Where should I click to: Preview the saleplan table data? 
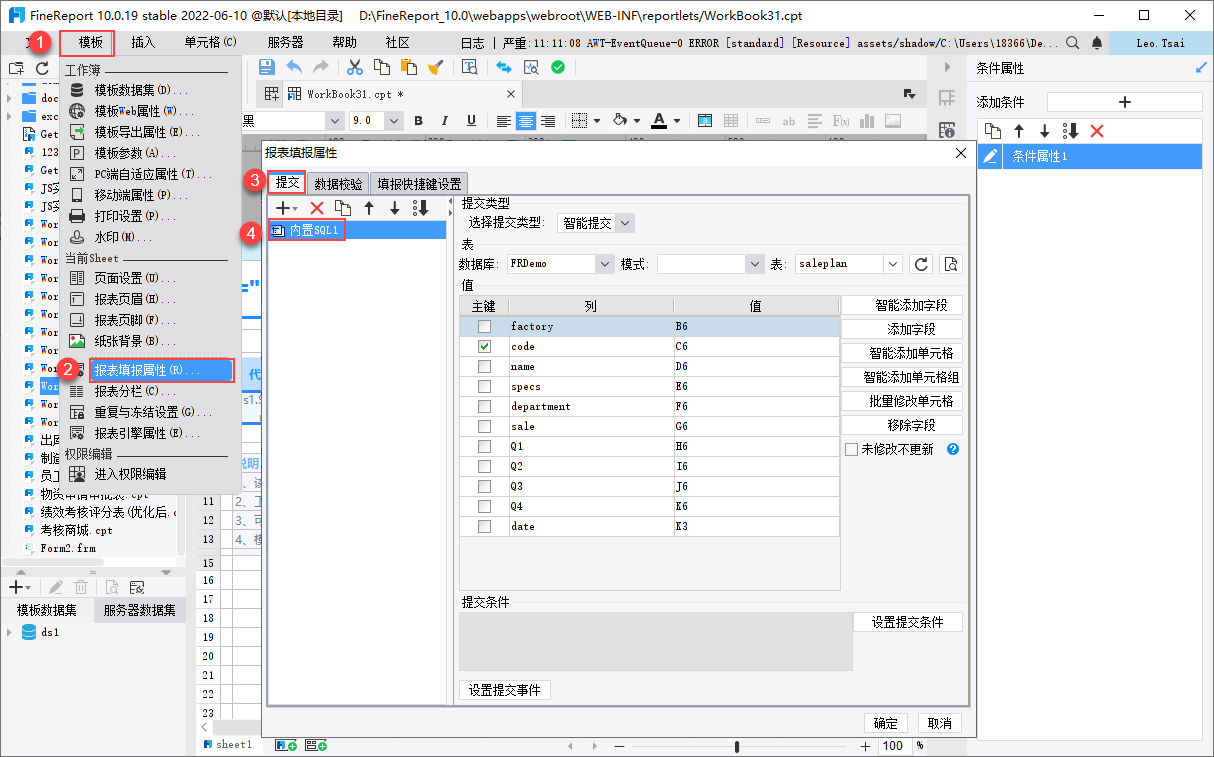click(951, 264)
